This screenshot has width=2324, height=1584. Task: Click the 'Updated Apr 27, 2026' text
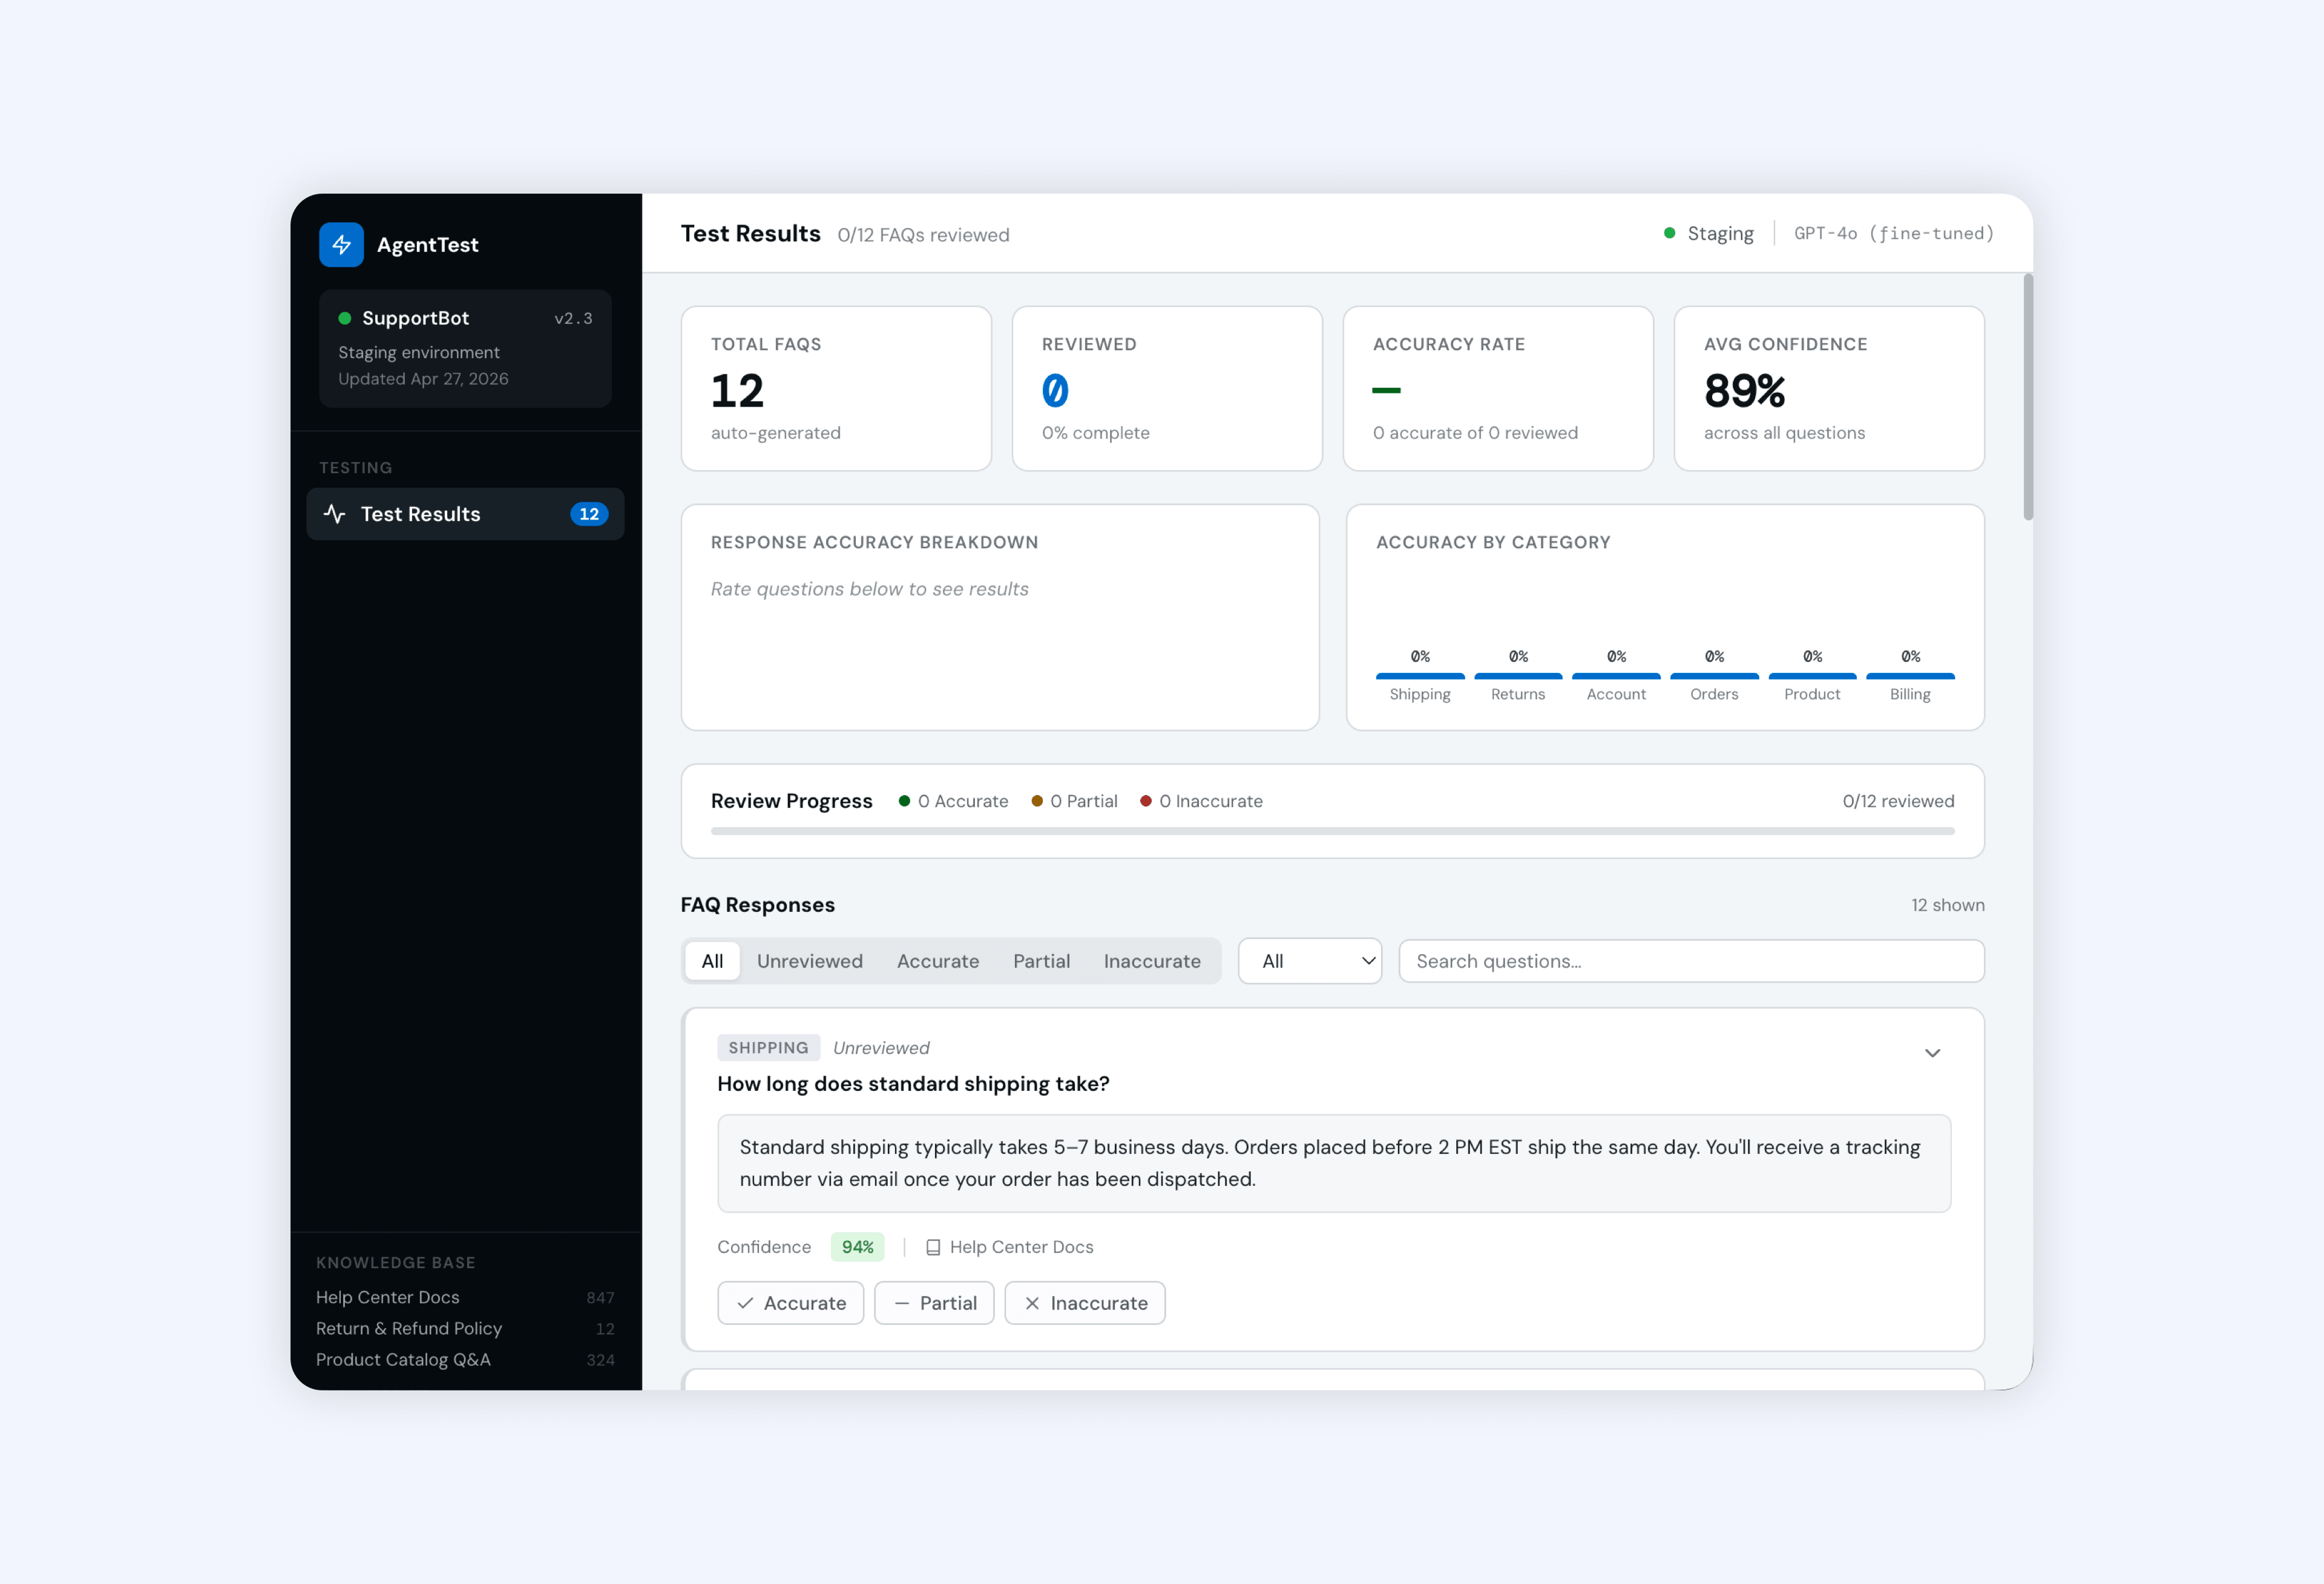(423, 379)
